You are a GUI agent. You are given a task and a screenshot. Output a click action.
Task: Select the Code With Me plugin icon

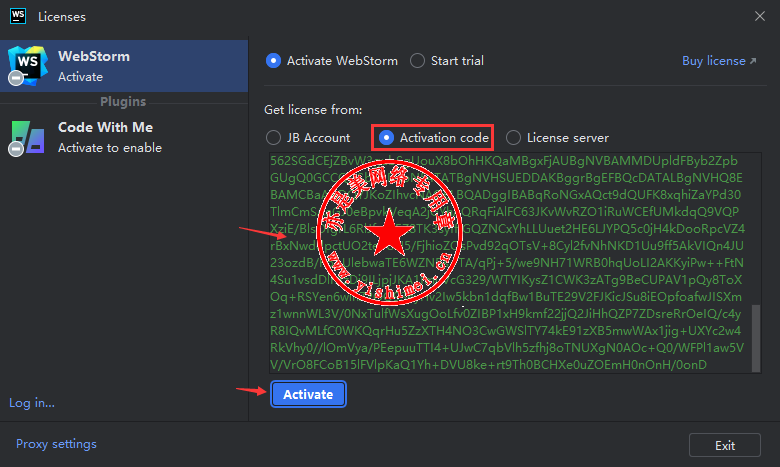coord(28,138)
